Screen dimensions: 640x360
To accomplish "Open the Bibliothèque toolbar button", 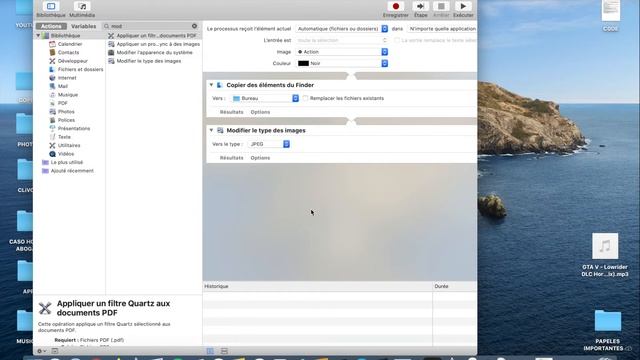I will click(x=51, y=9).
